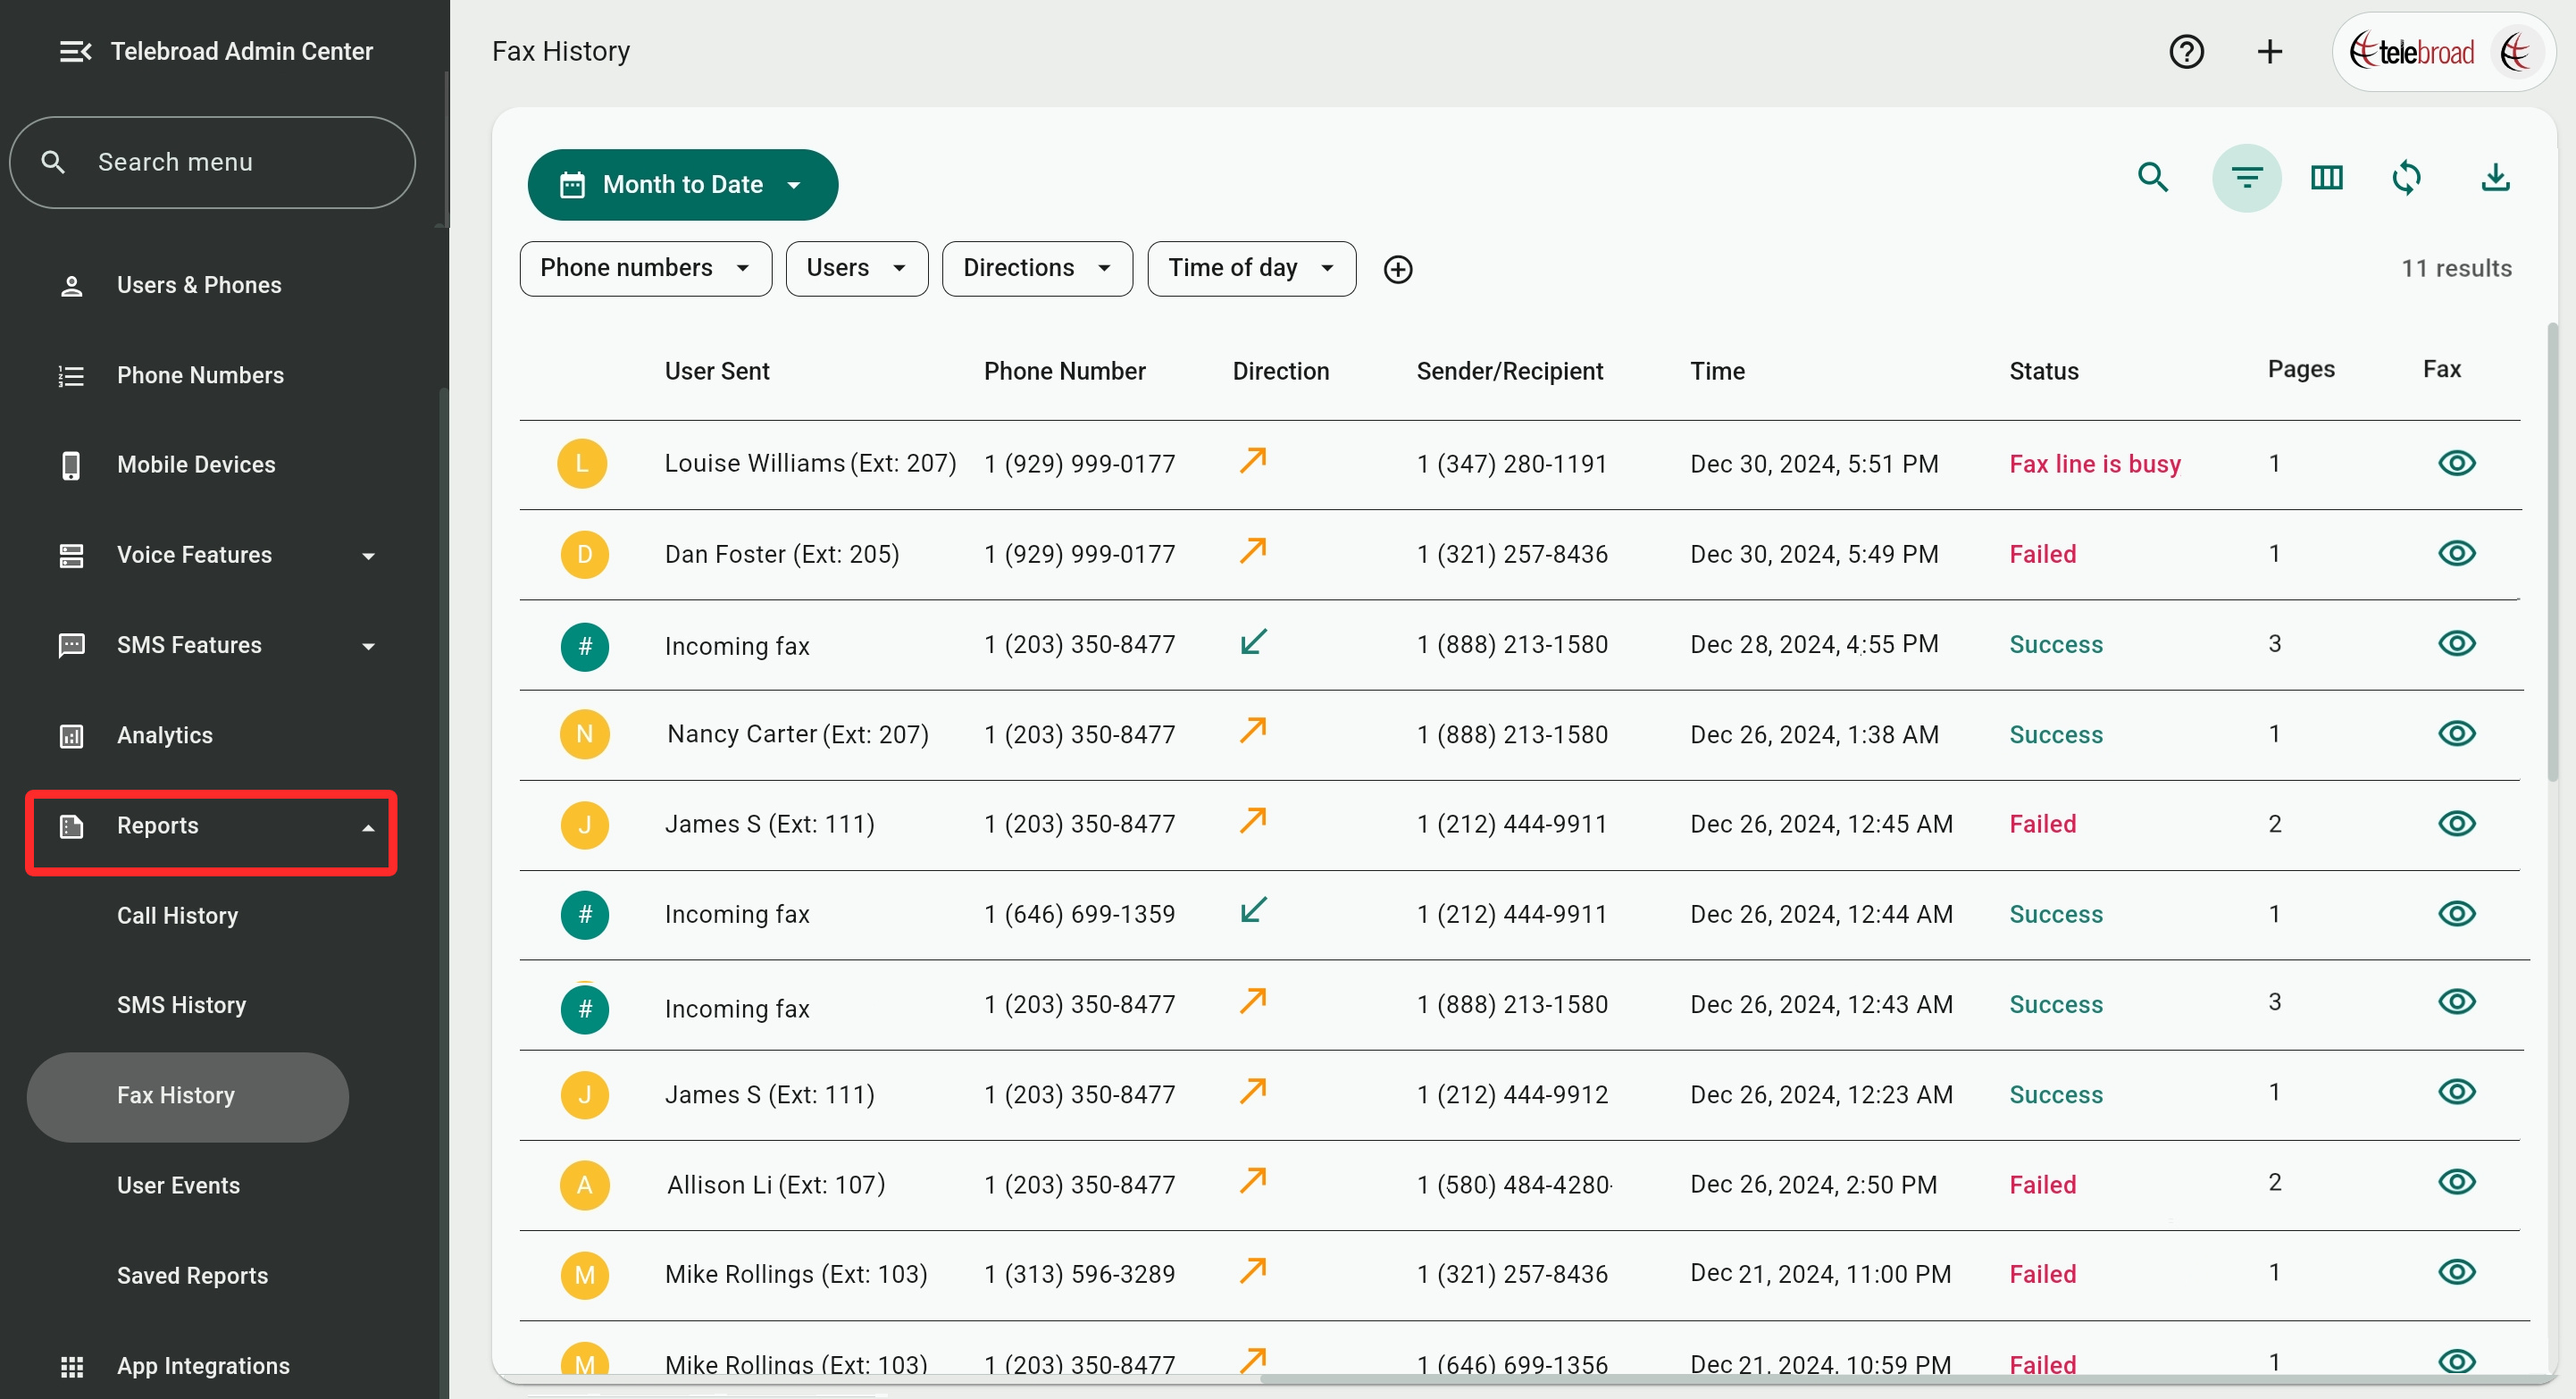Toggle the filter list icon

point(2246,178)
